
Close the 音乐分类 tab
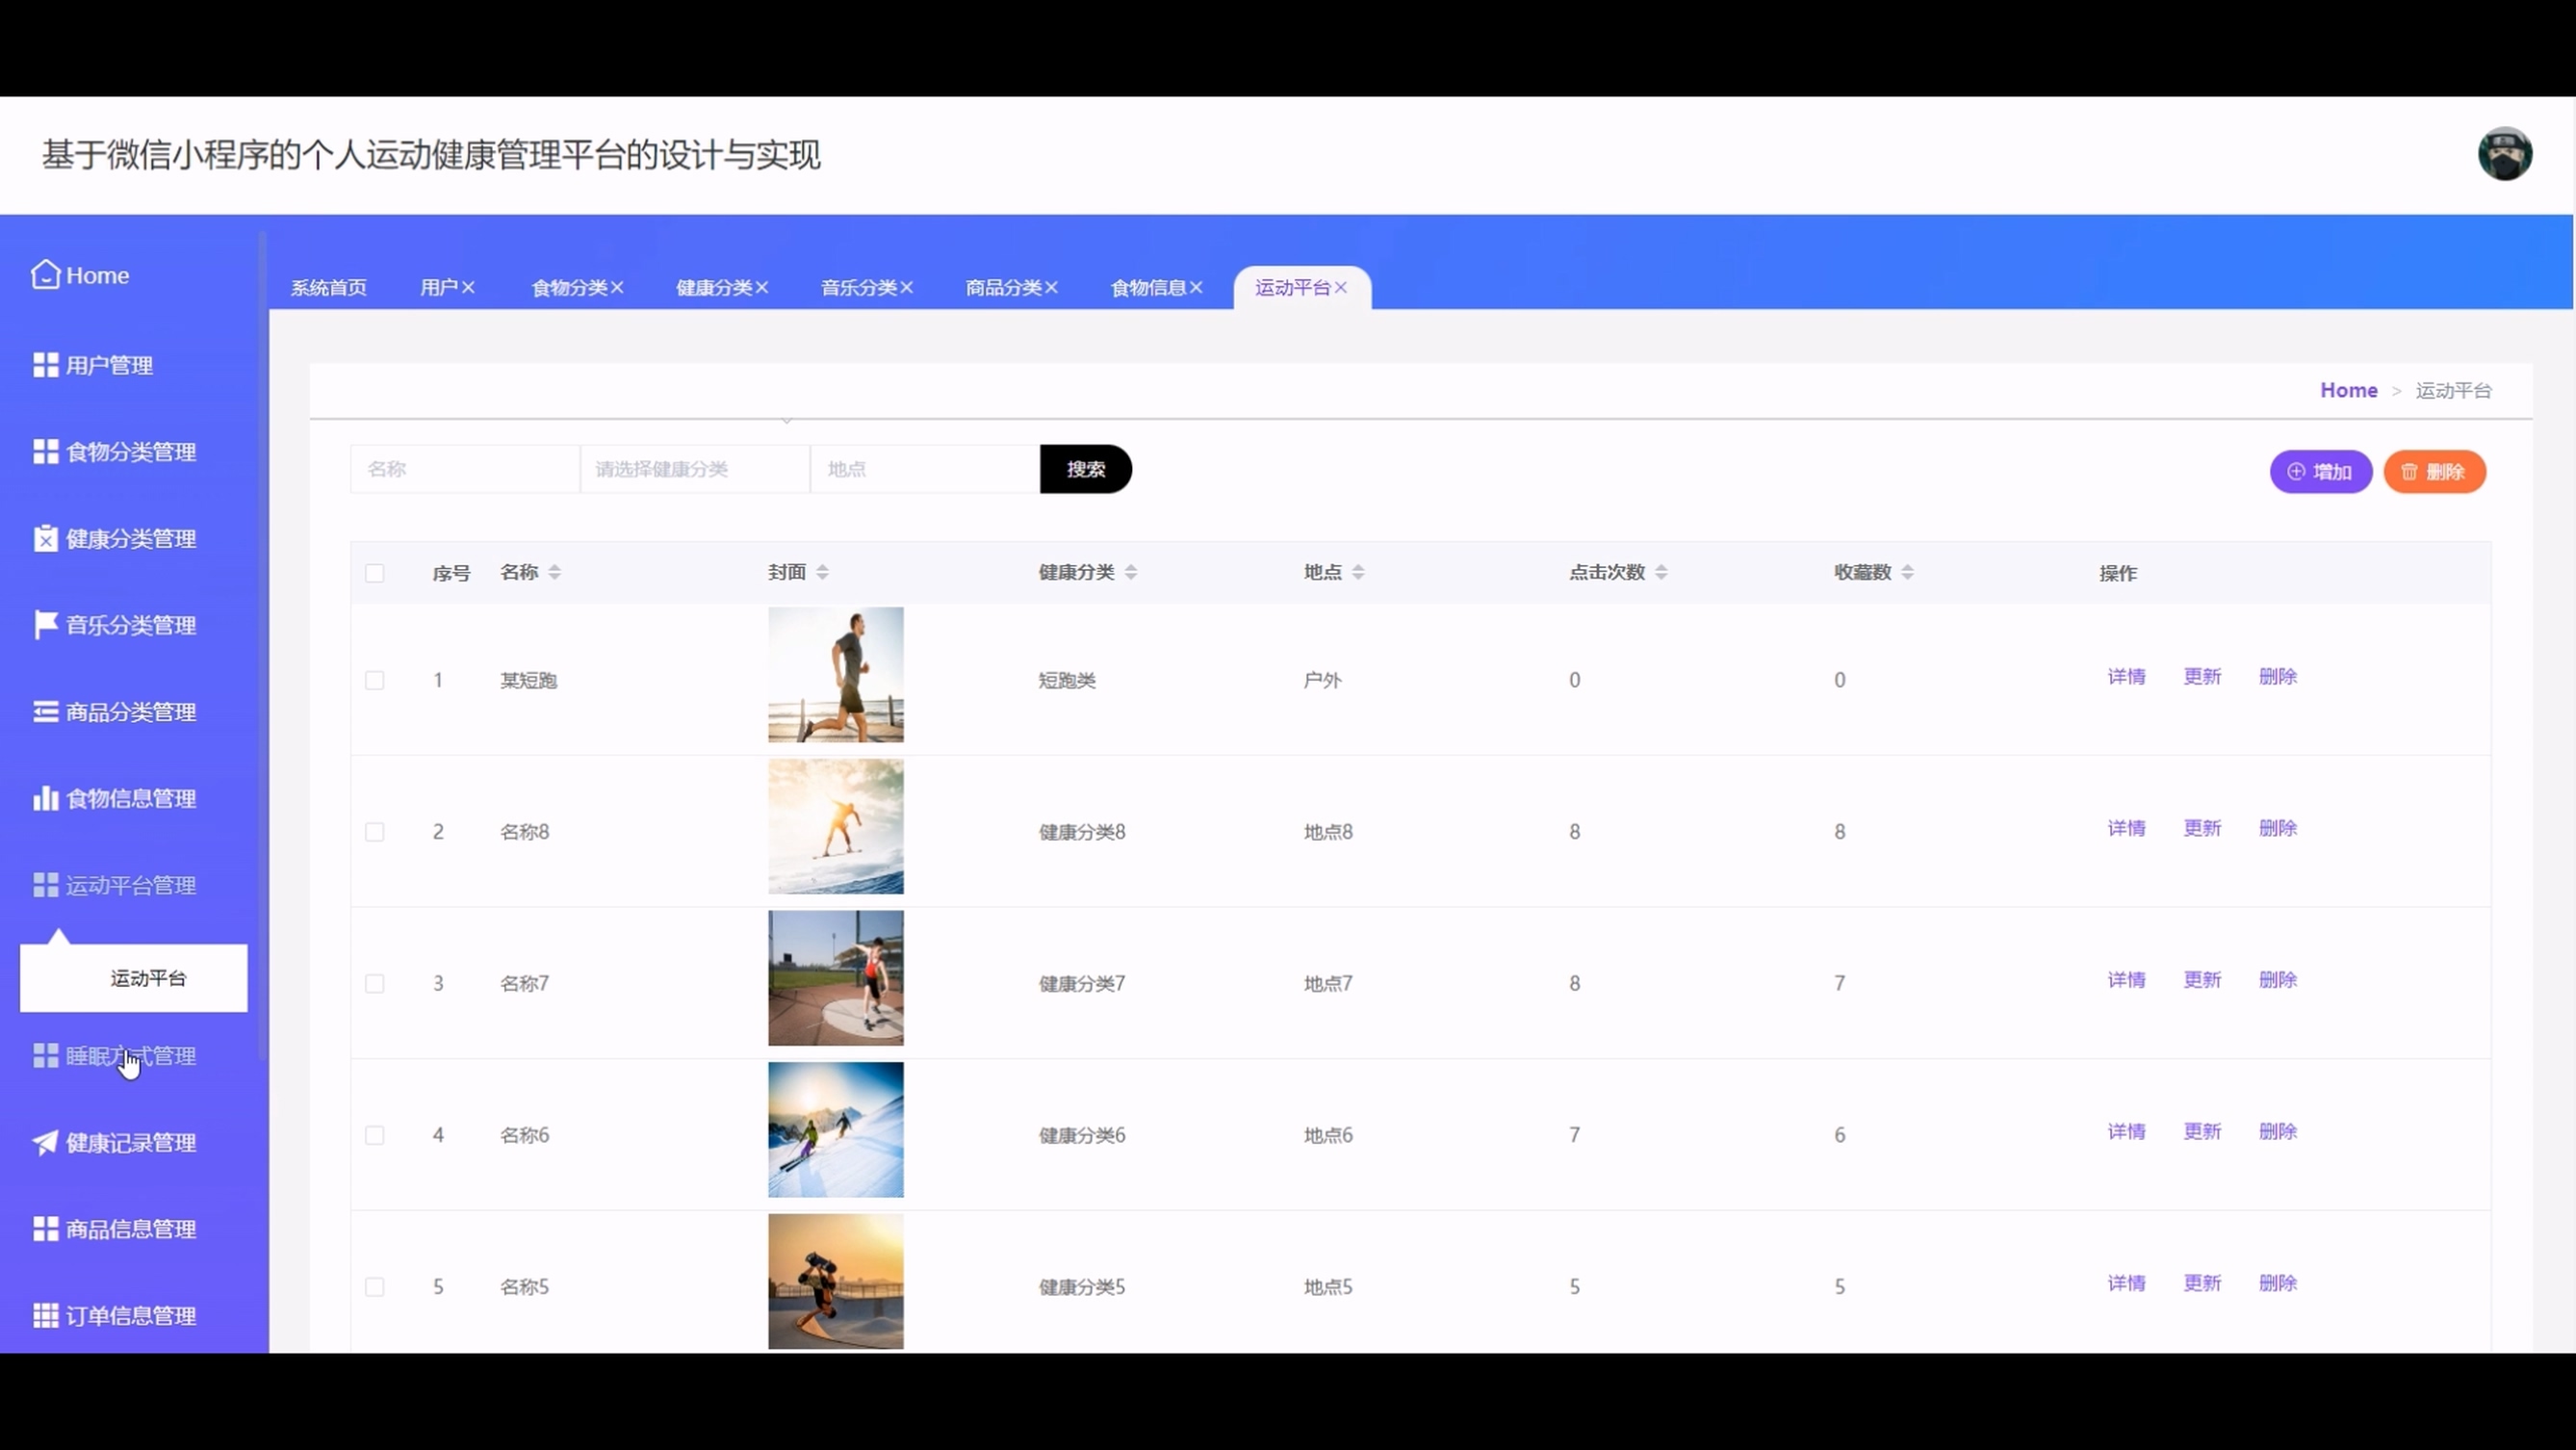coord(906,287)
